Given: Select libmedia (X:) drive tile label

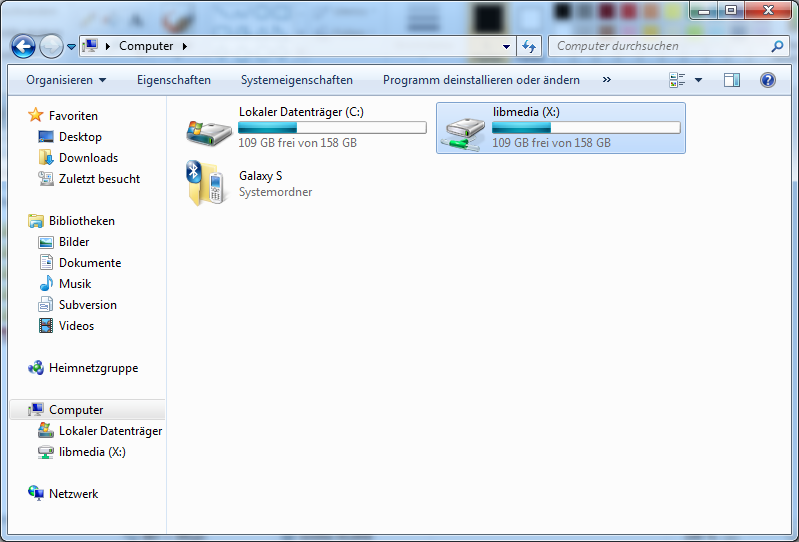Looking at the screenshot, I should click(x=526, y=112).
